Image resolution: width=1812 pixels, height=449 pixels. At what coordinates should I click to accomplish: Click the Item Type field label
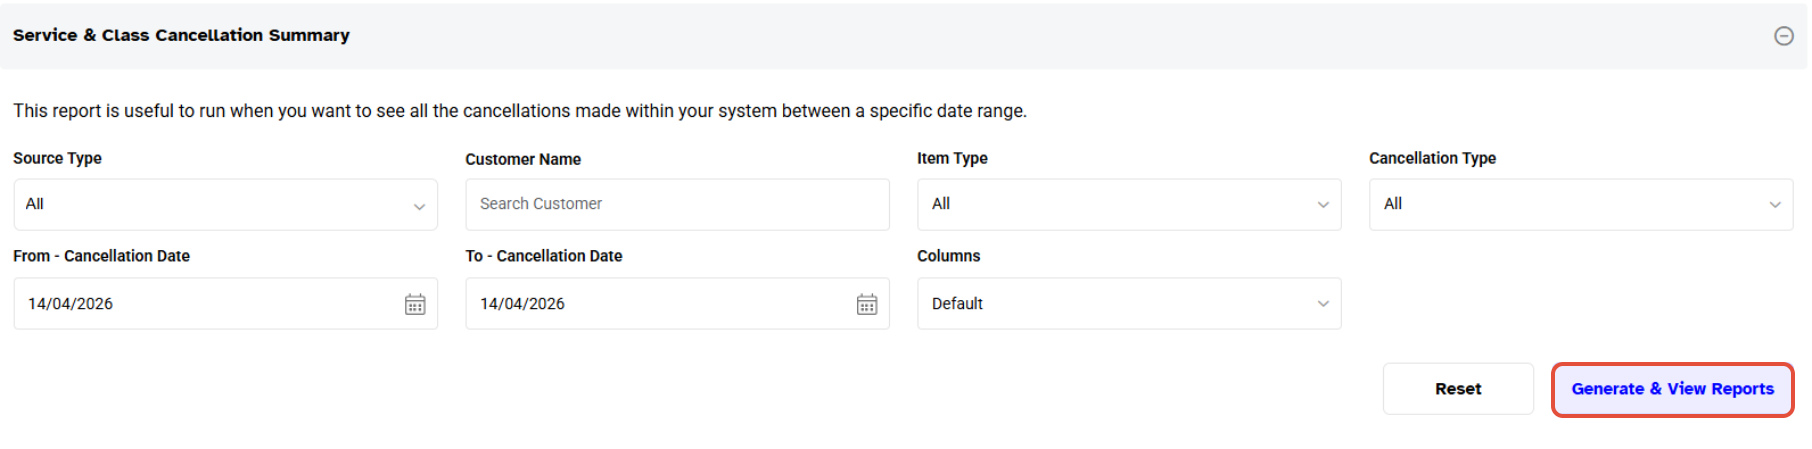click(952, 158)
